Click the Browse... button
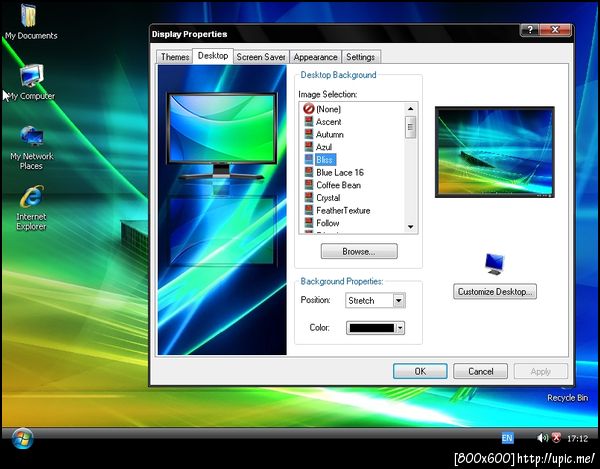Viewport: 600px width, 469px height. [359, 251]
